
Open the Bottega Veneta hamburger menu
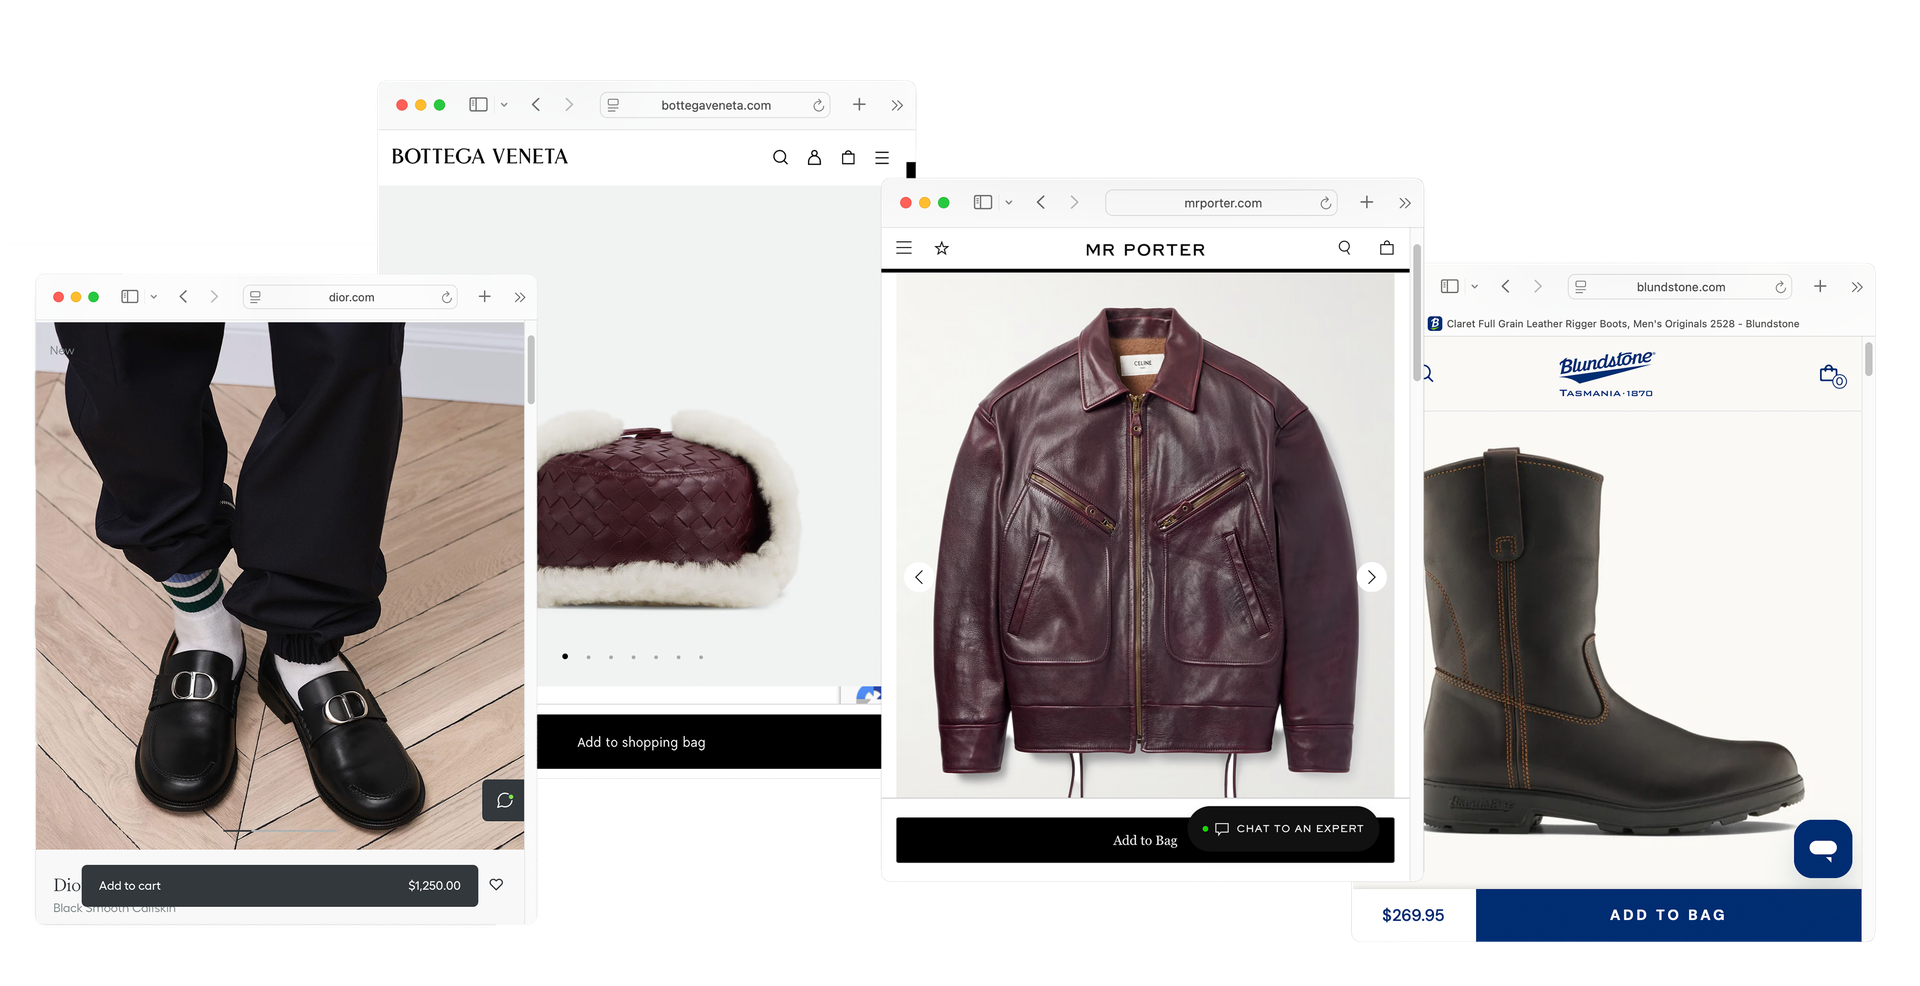[882, 158]
